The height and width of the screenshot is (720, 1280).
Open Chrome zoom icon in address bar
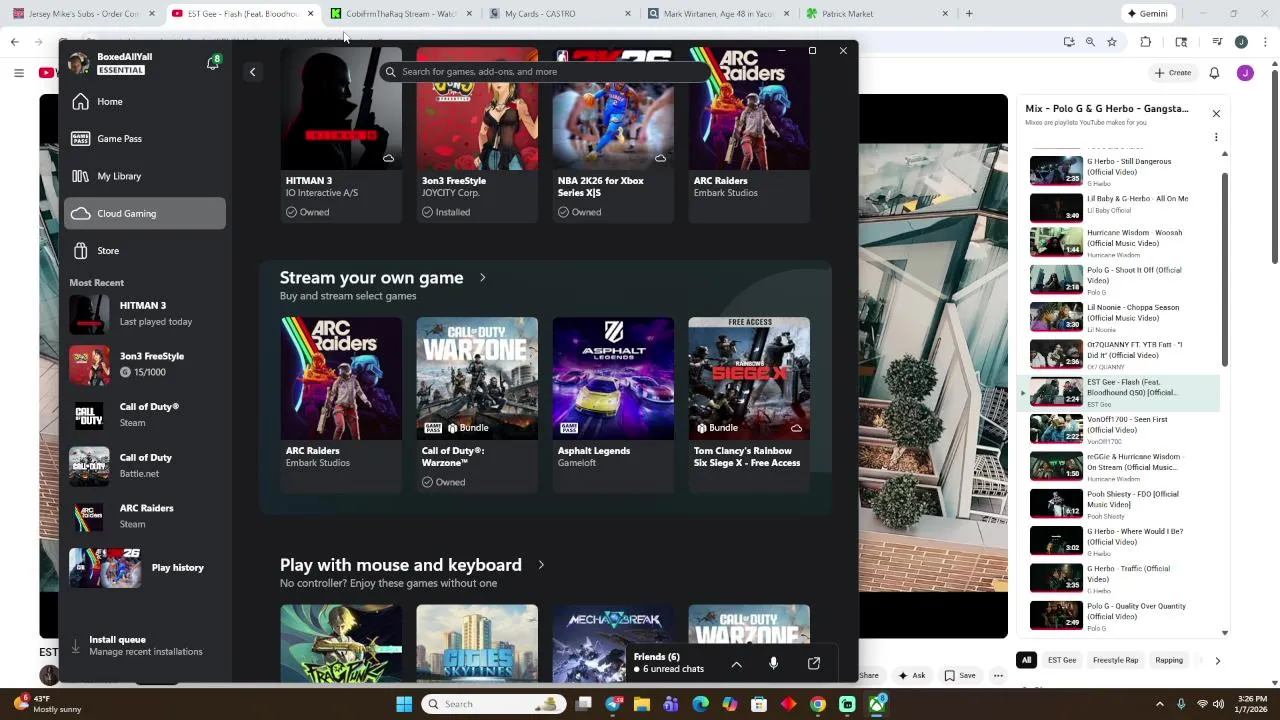coord(1090,42)
